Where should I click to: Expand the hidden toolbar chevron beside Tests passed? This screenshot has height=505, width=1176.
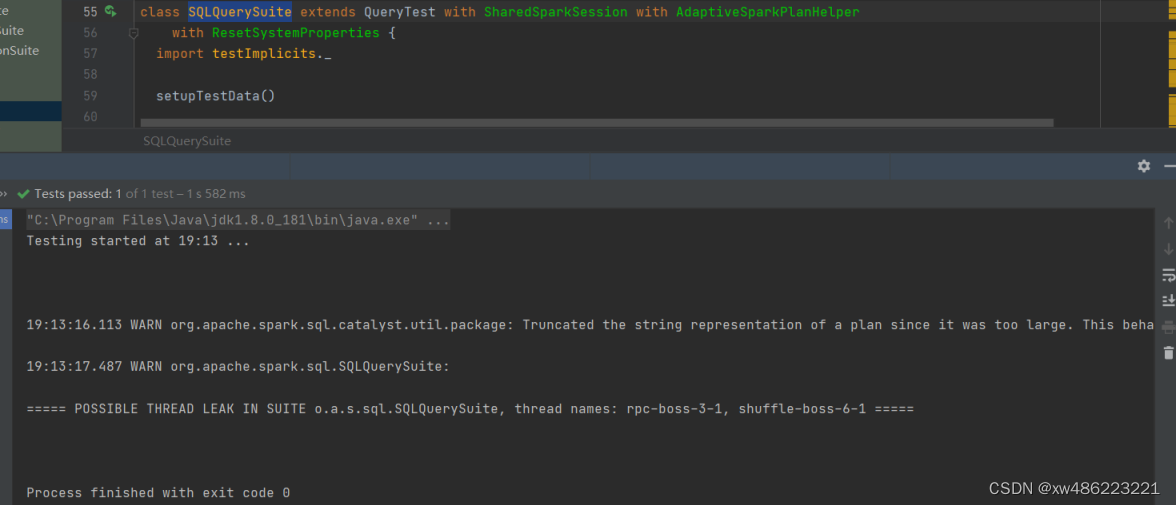pos(4,194)
